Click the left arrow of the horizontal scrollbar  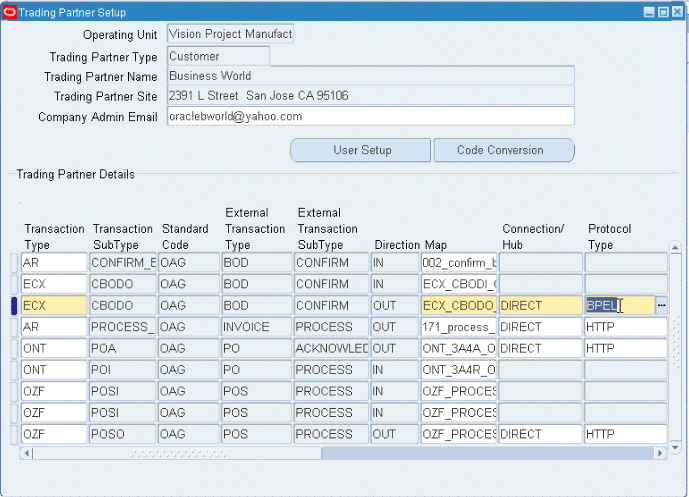tap(26, 453)
